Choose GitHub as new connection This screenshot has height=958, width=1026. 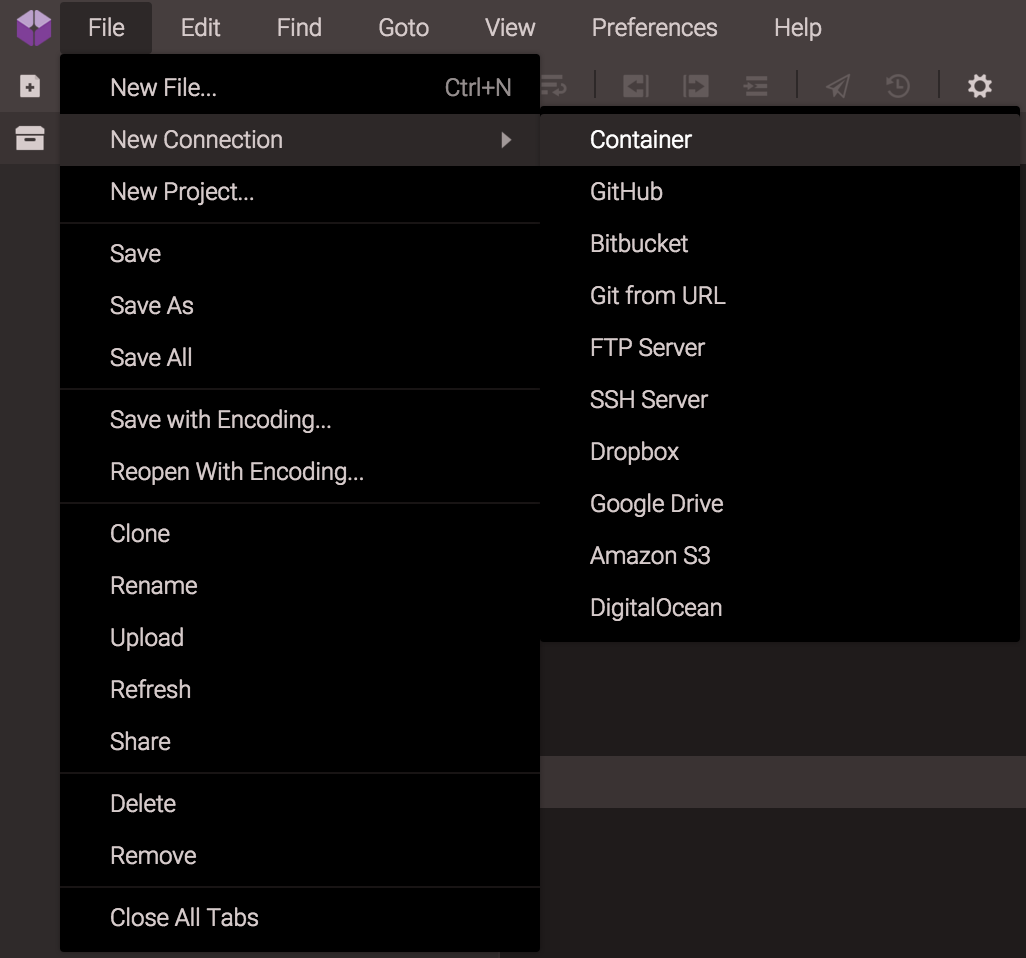click(626, 192)
